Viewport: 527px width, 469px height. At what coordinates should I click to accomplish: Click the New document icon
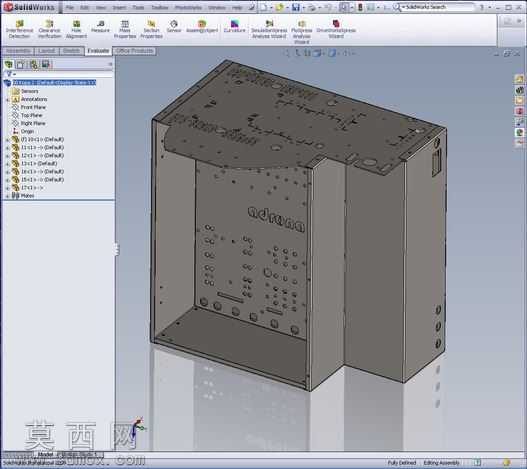[264, 7]
